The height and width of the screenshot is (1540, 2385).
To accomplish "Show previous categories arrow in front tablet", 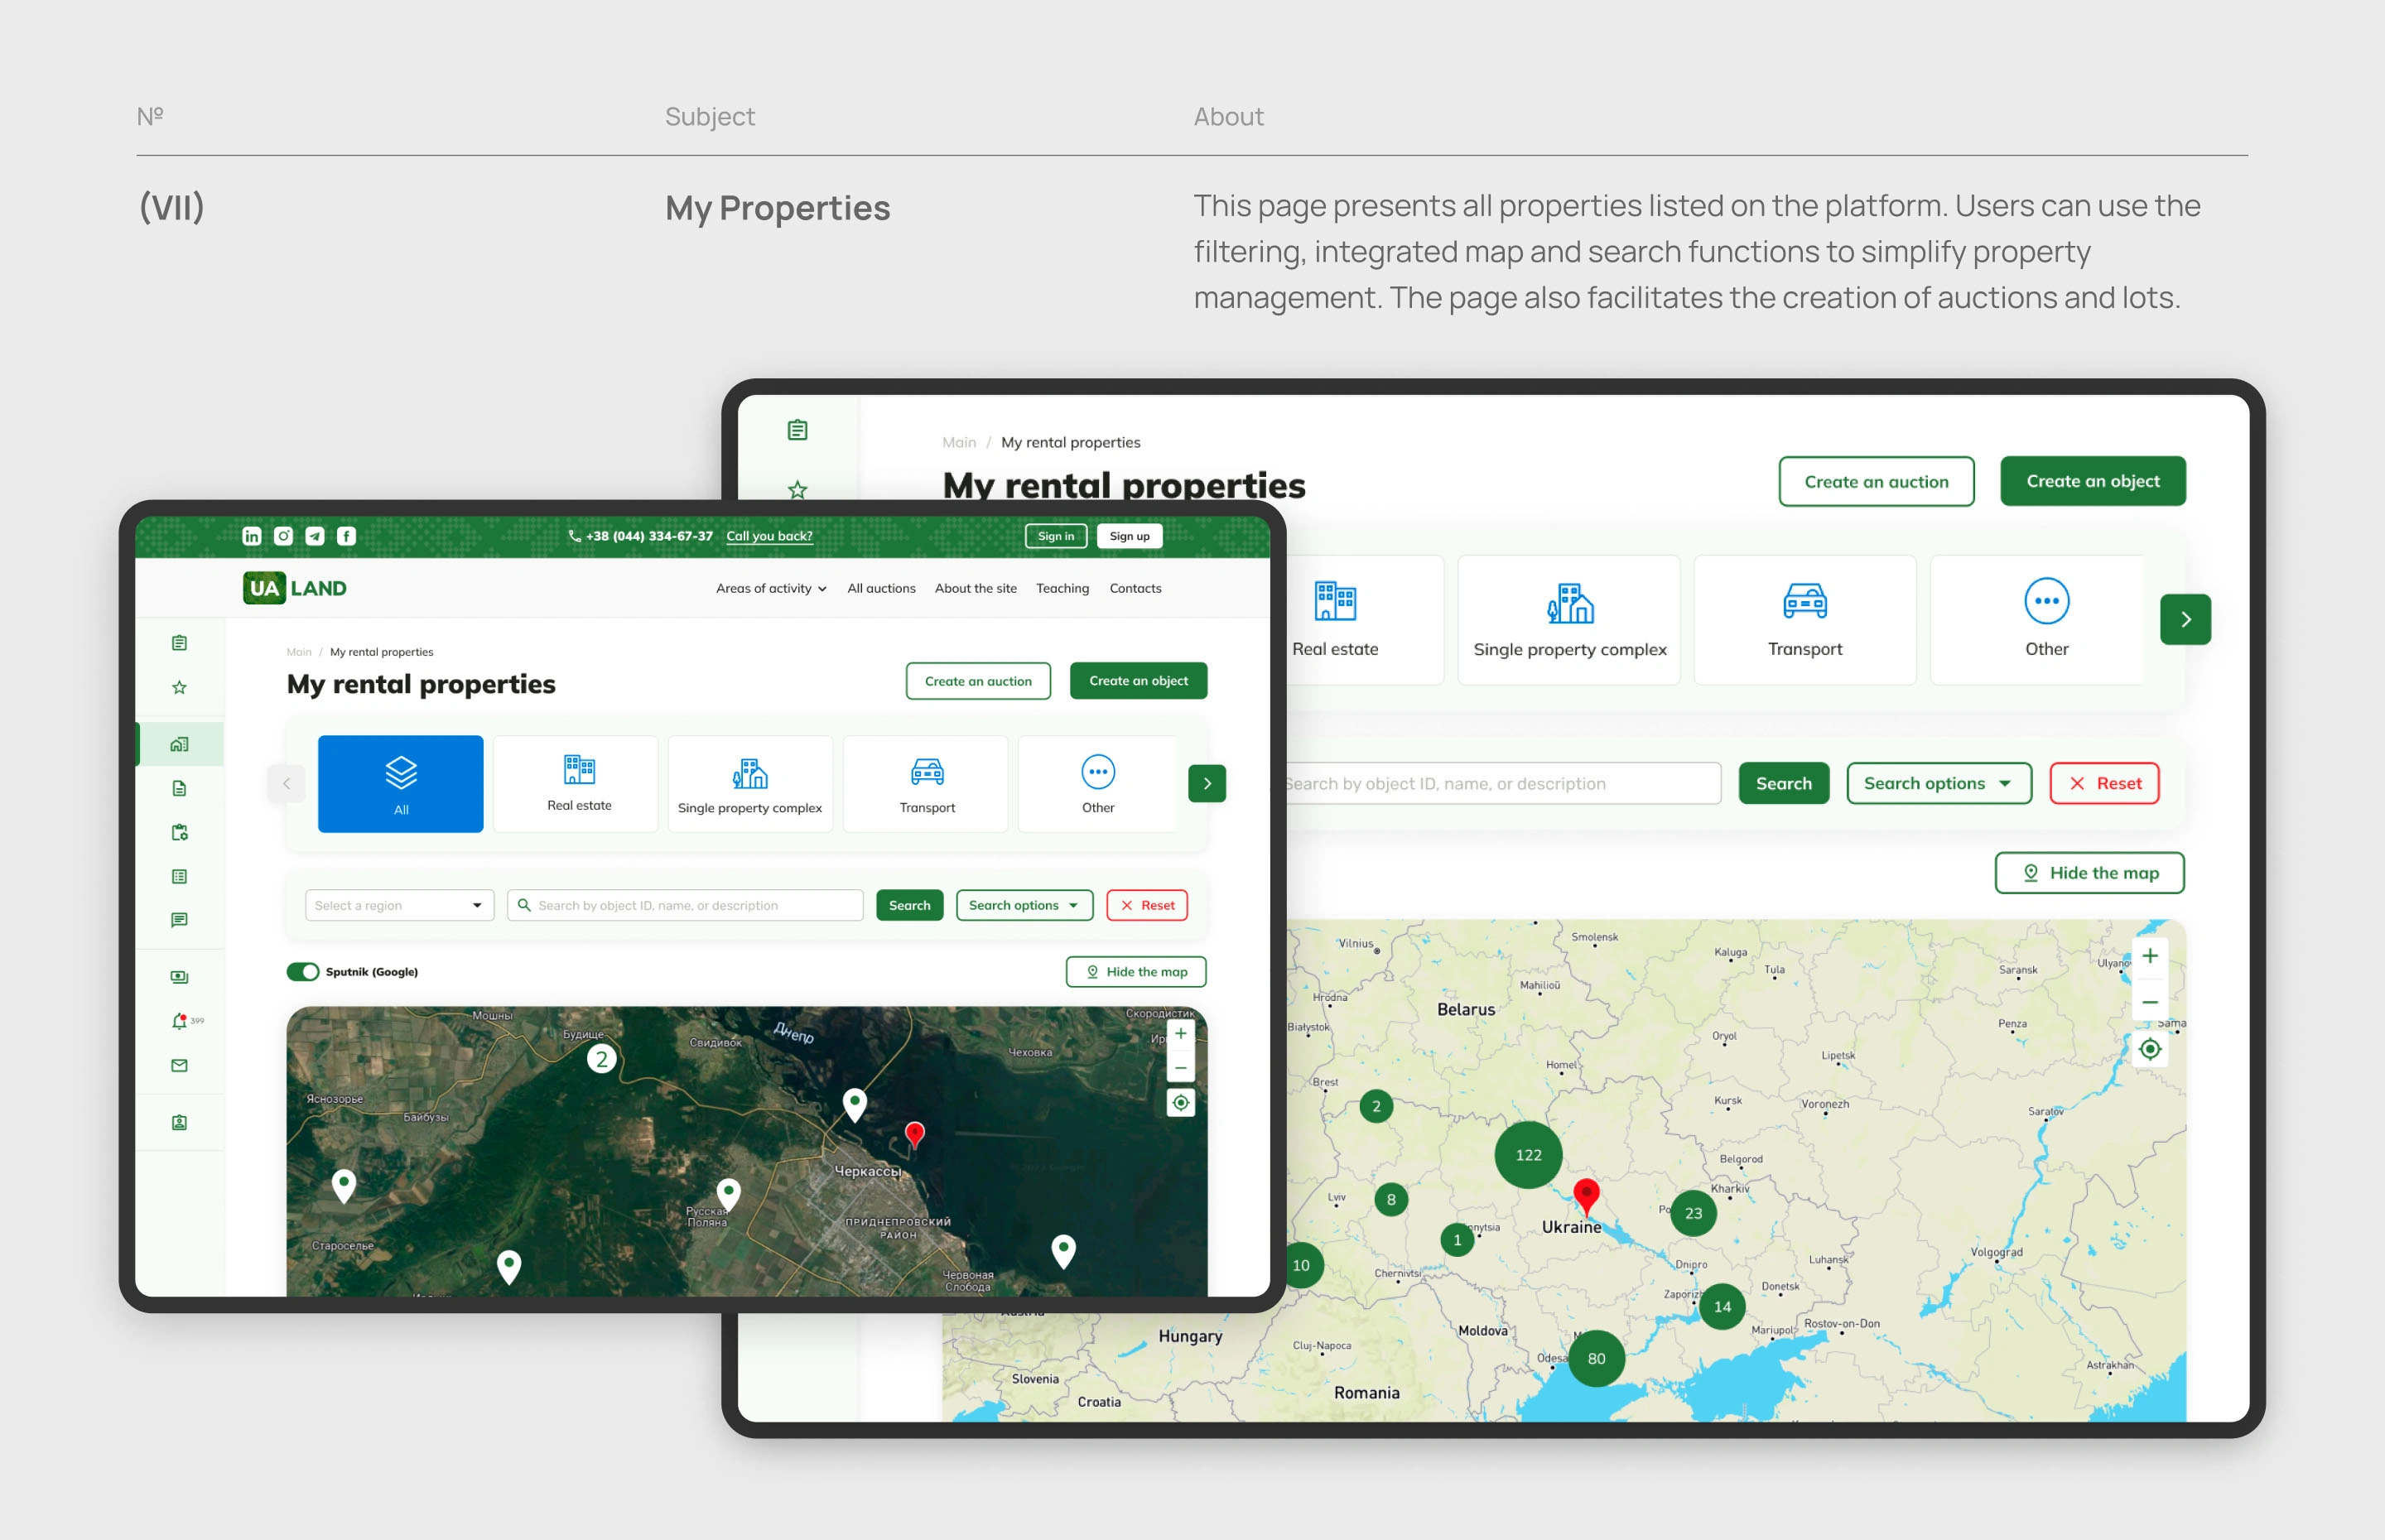I will tap(287, 784).
